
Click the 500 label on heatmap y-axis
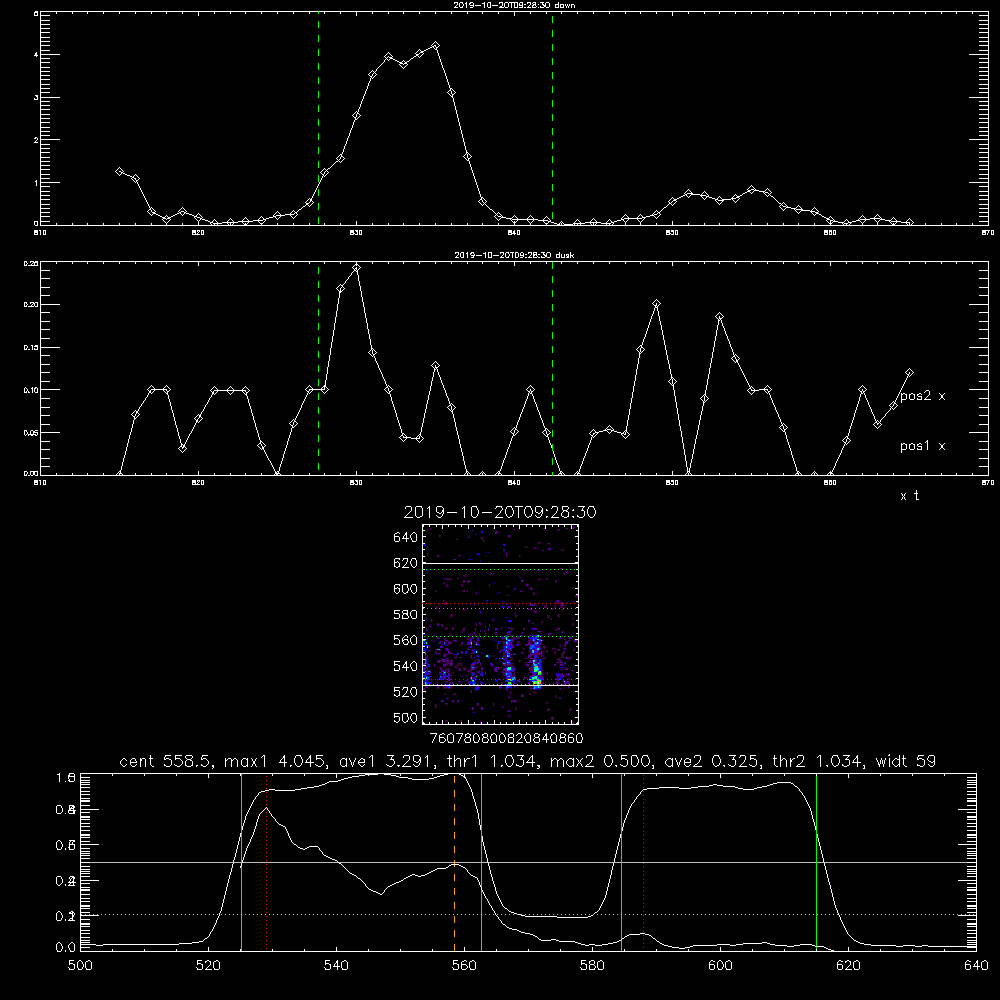pos(406,718)
